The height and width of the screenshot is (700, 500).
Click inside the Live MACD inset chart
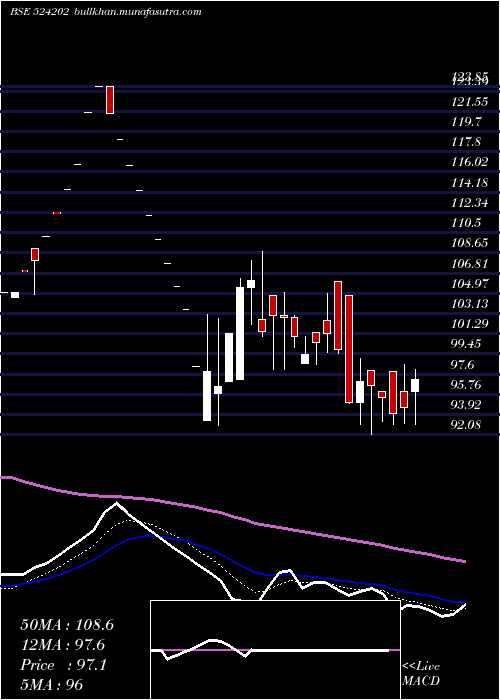(x=275, y=650)
